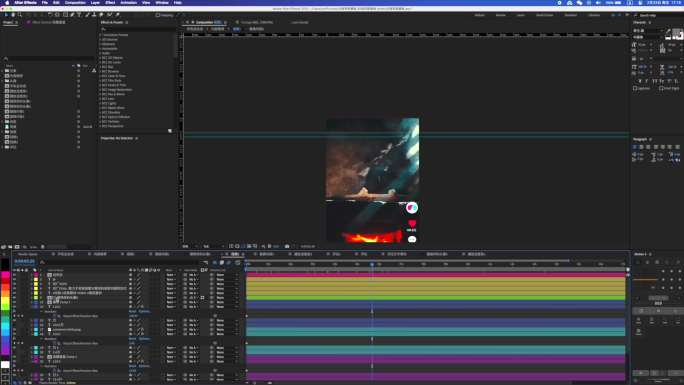Select the Puppet Pin tool
This screenshot has width=684, height=385.
click(117, 15)
